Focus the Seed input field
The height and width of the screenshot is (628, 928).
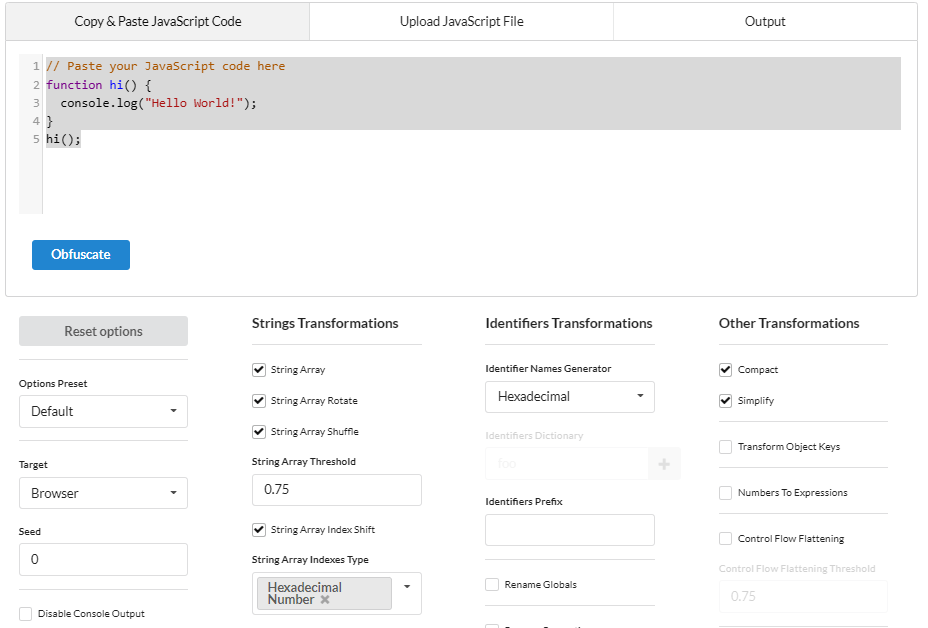(103, 559)
